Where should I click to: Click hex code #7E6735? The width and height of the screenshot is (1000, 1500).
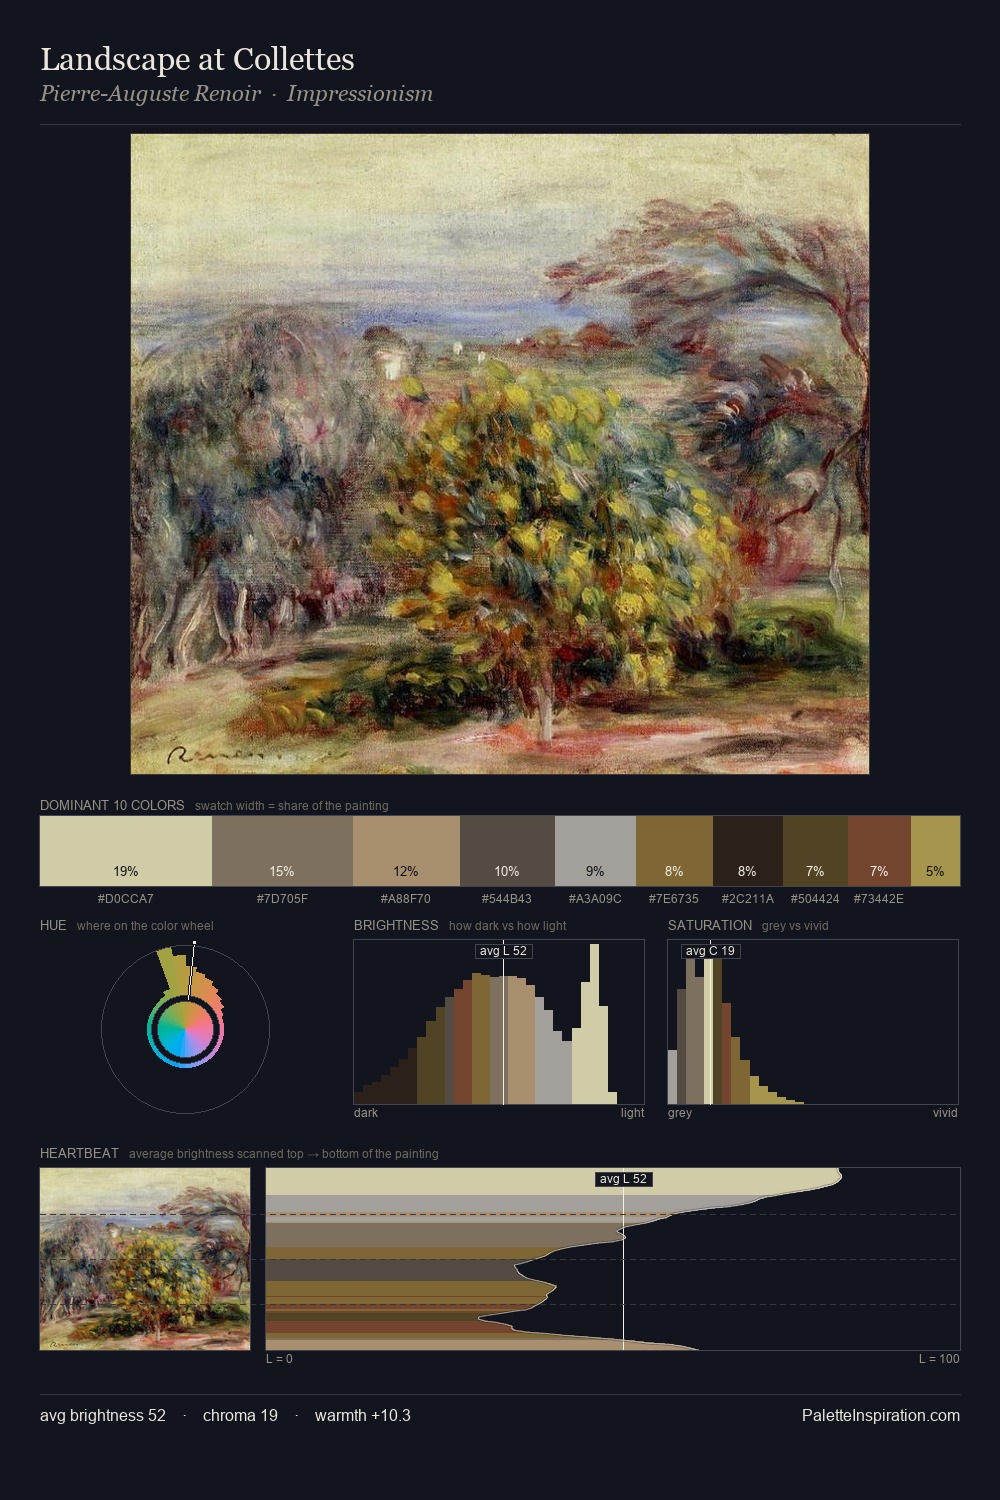click(x=674, y=898)
